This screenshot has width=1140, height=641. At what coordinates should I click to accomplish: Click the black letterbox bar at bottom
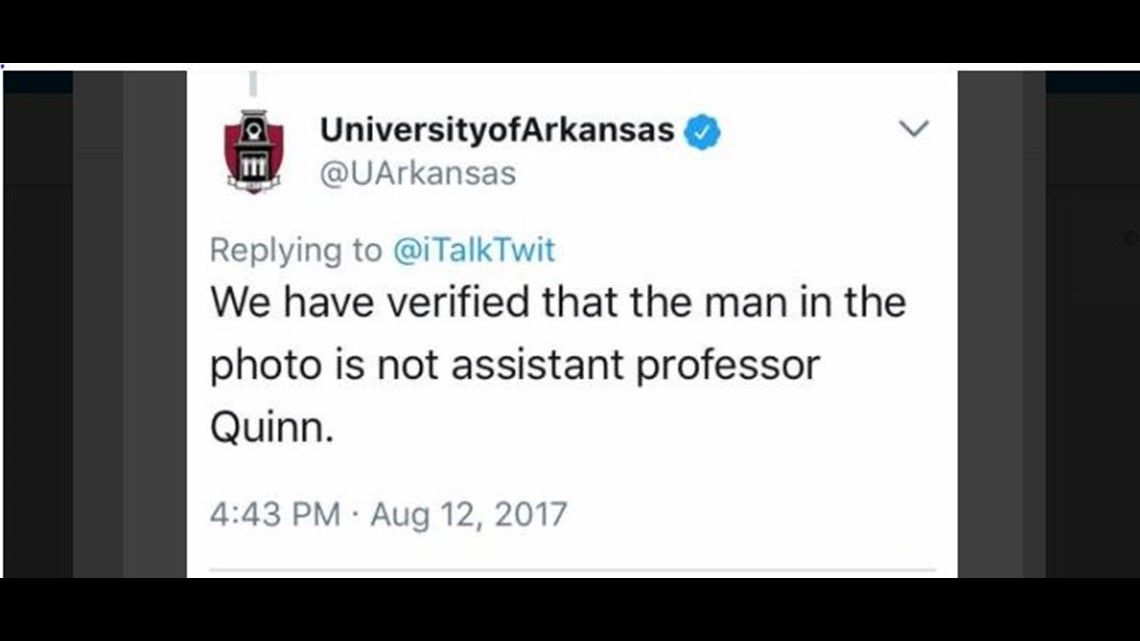click(x=570, y=609)
